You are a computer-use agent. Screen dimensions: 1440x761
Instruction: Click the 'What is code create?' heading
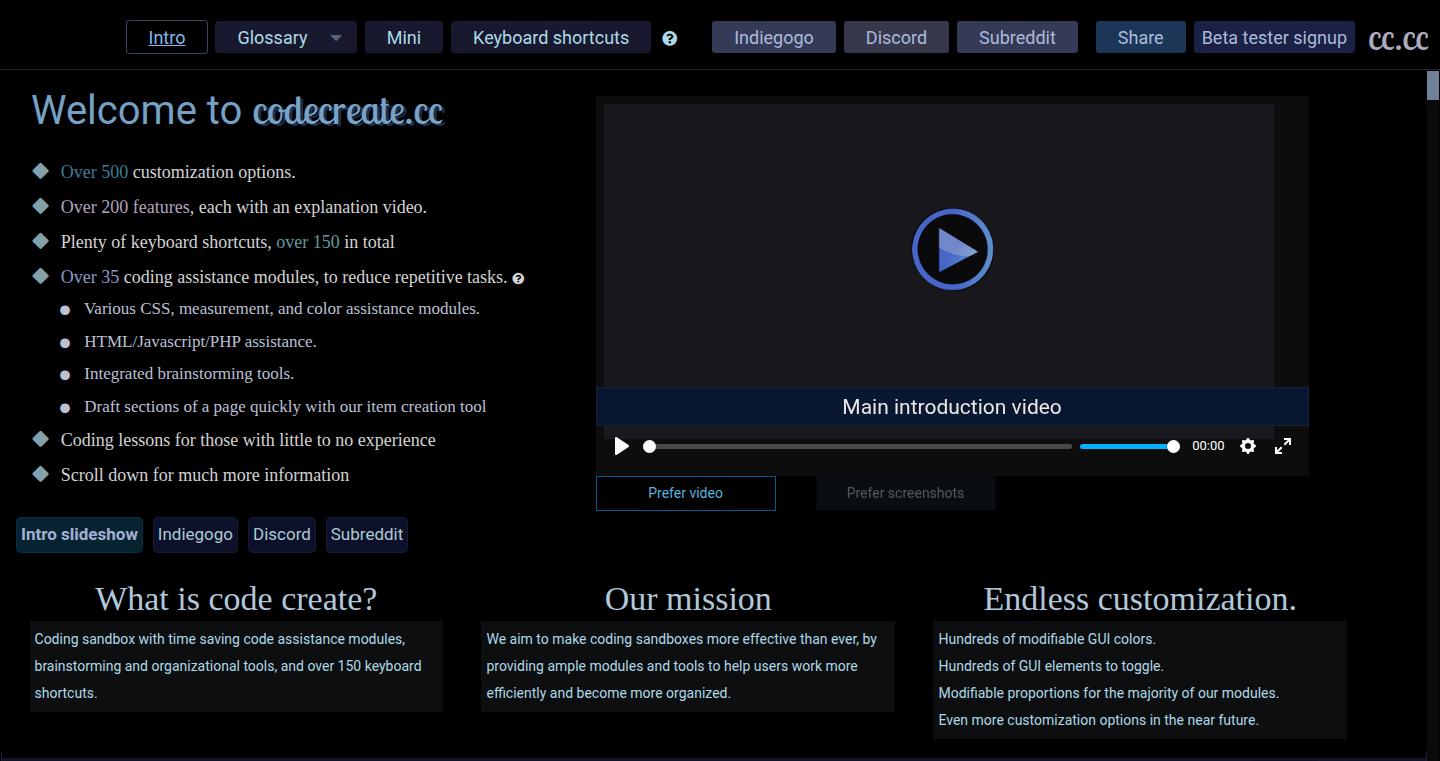pyautogui.click(x=236, y=599)
